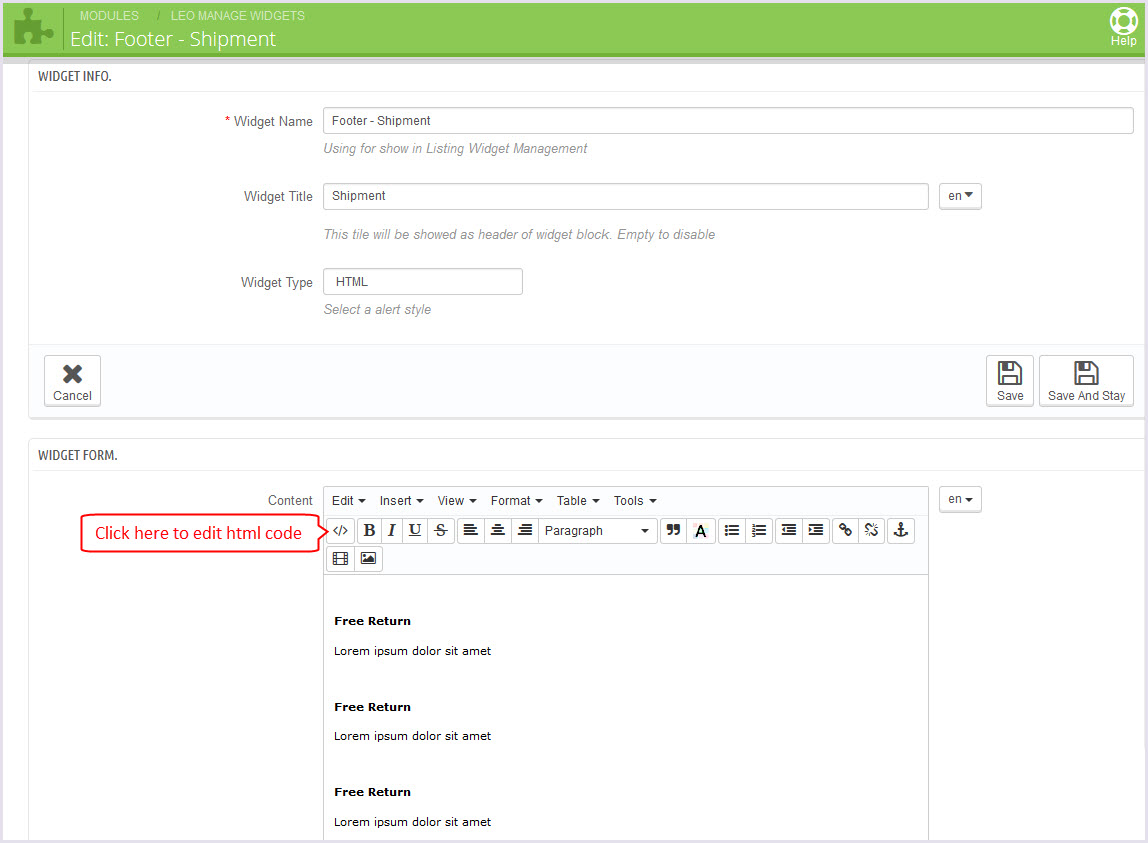Image resolution: width=1148 pixels, height=843 pixels.
Task: Apply italic formatting
Action: [392, 531]
